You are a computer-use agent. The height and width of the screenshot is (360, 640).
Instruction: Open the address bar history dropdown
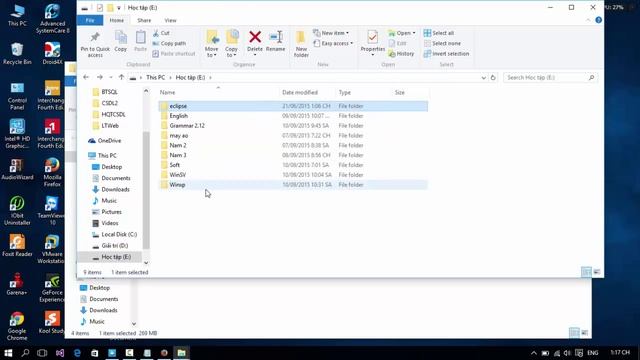483,78
